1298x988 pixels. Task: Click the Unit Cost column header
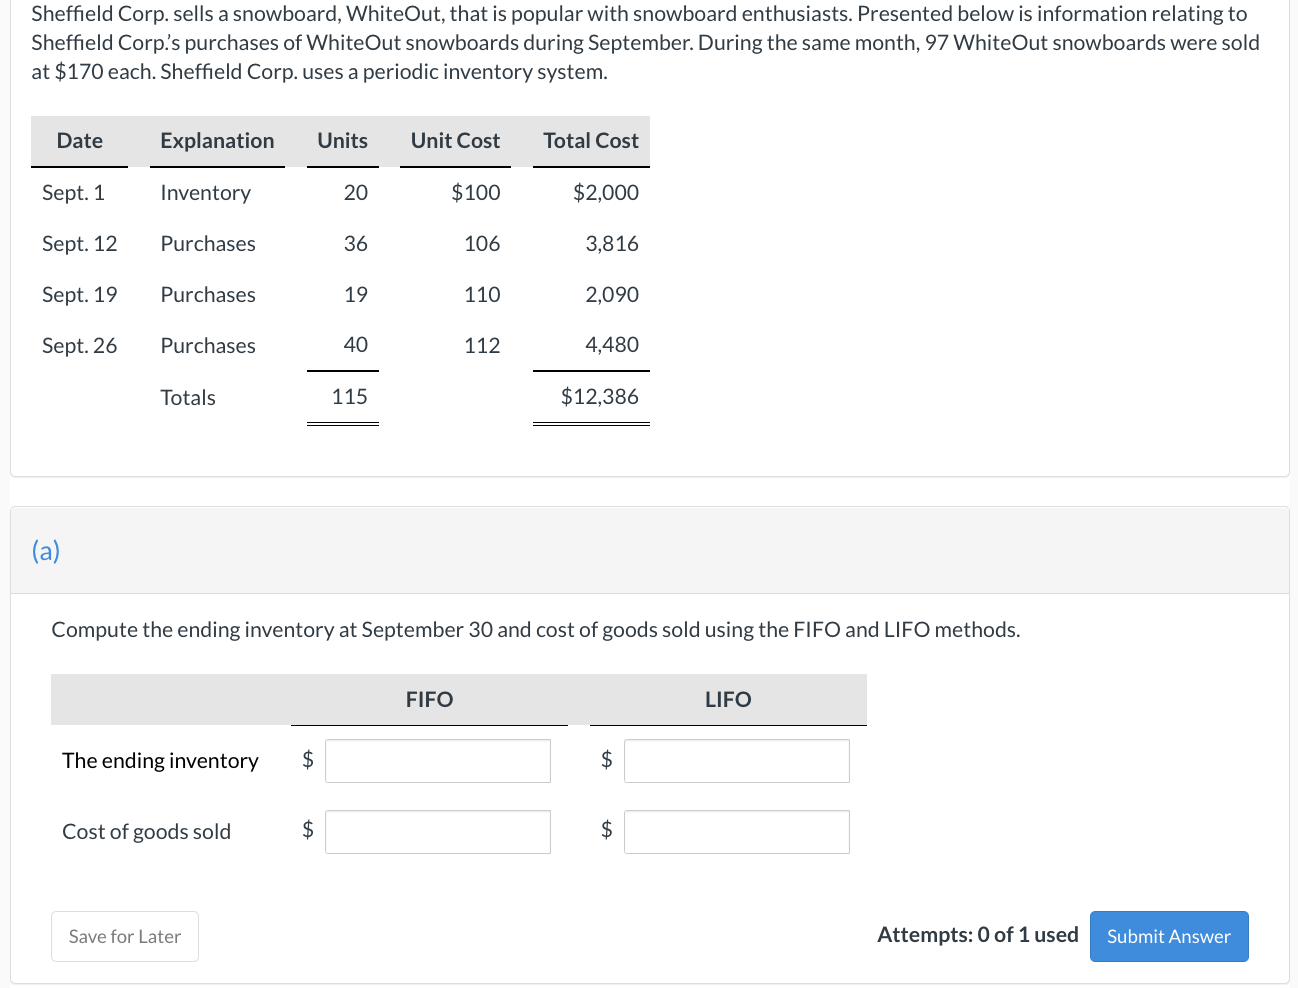click(x=455, y=141)
